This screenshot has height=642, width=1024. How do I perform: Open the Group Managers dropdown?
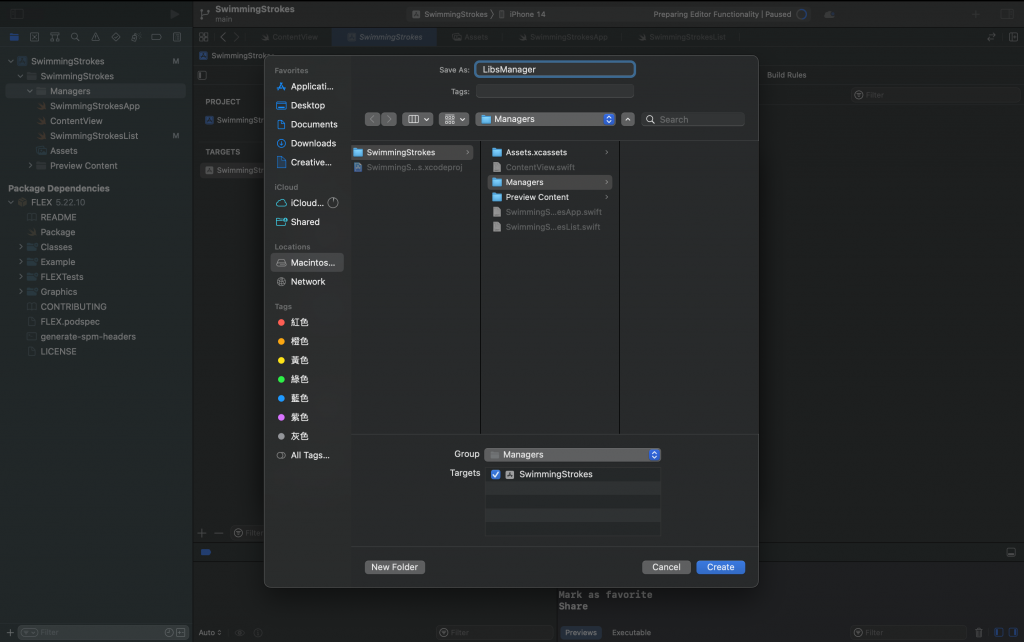click(573, 455)
